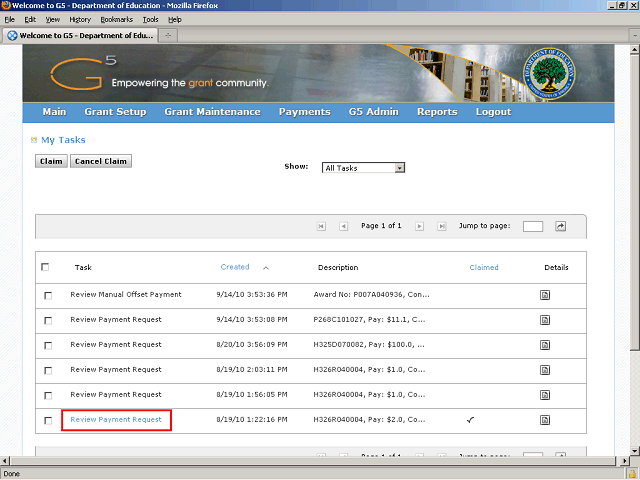Open details icon for 8/19/10 1:22:16 PM task
The height and width of the screenshot is (480, 640).
tap(545, 420)
